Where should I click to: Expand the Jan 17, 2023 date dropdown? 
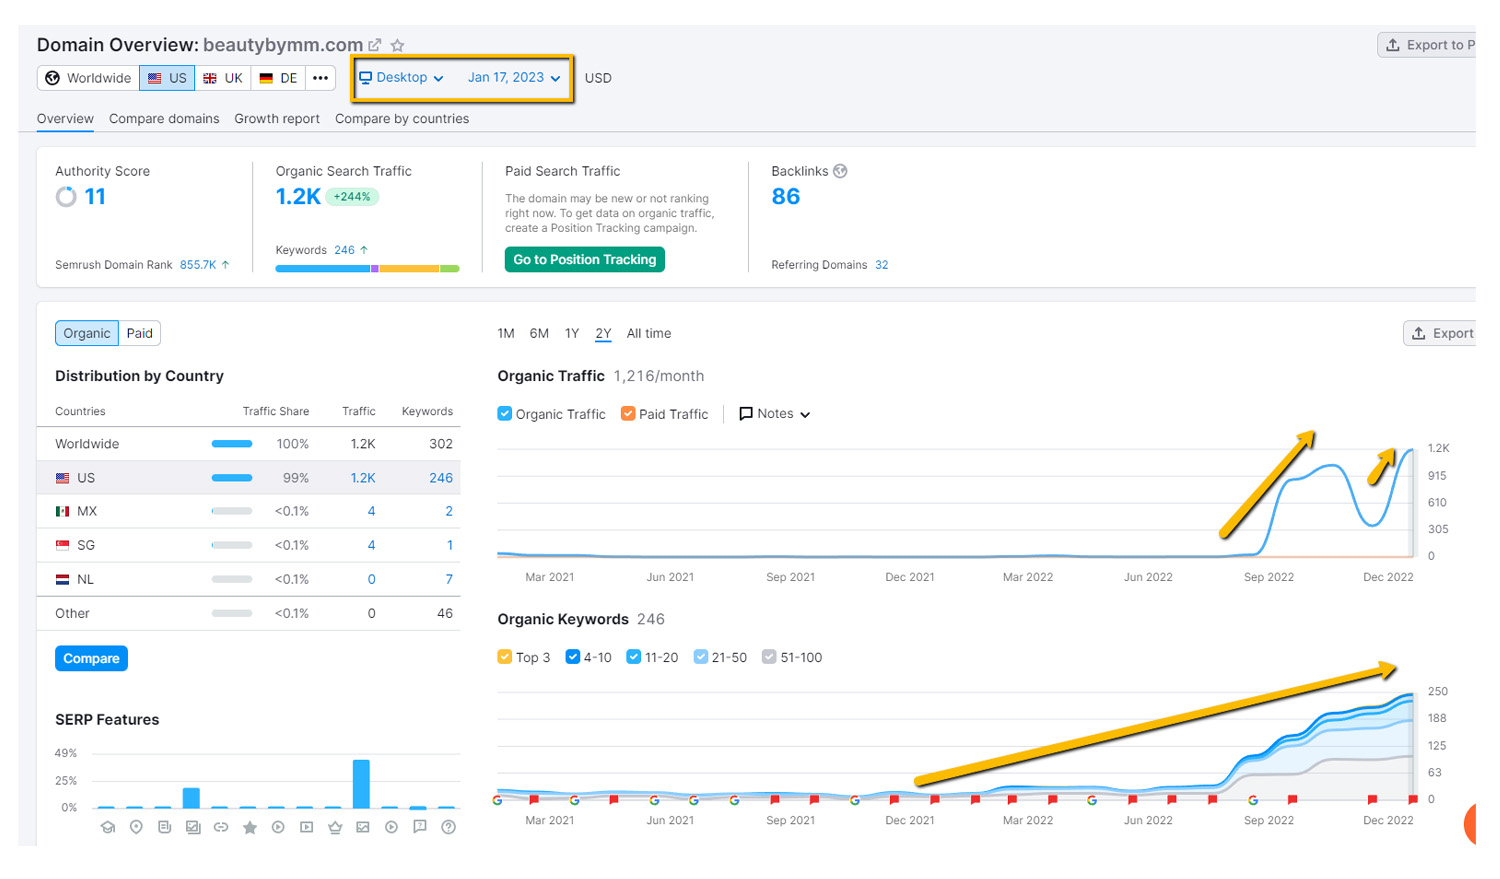tap(514, 78)
